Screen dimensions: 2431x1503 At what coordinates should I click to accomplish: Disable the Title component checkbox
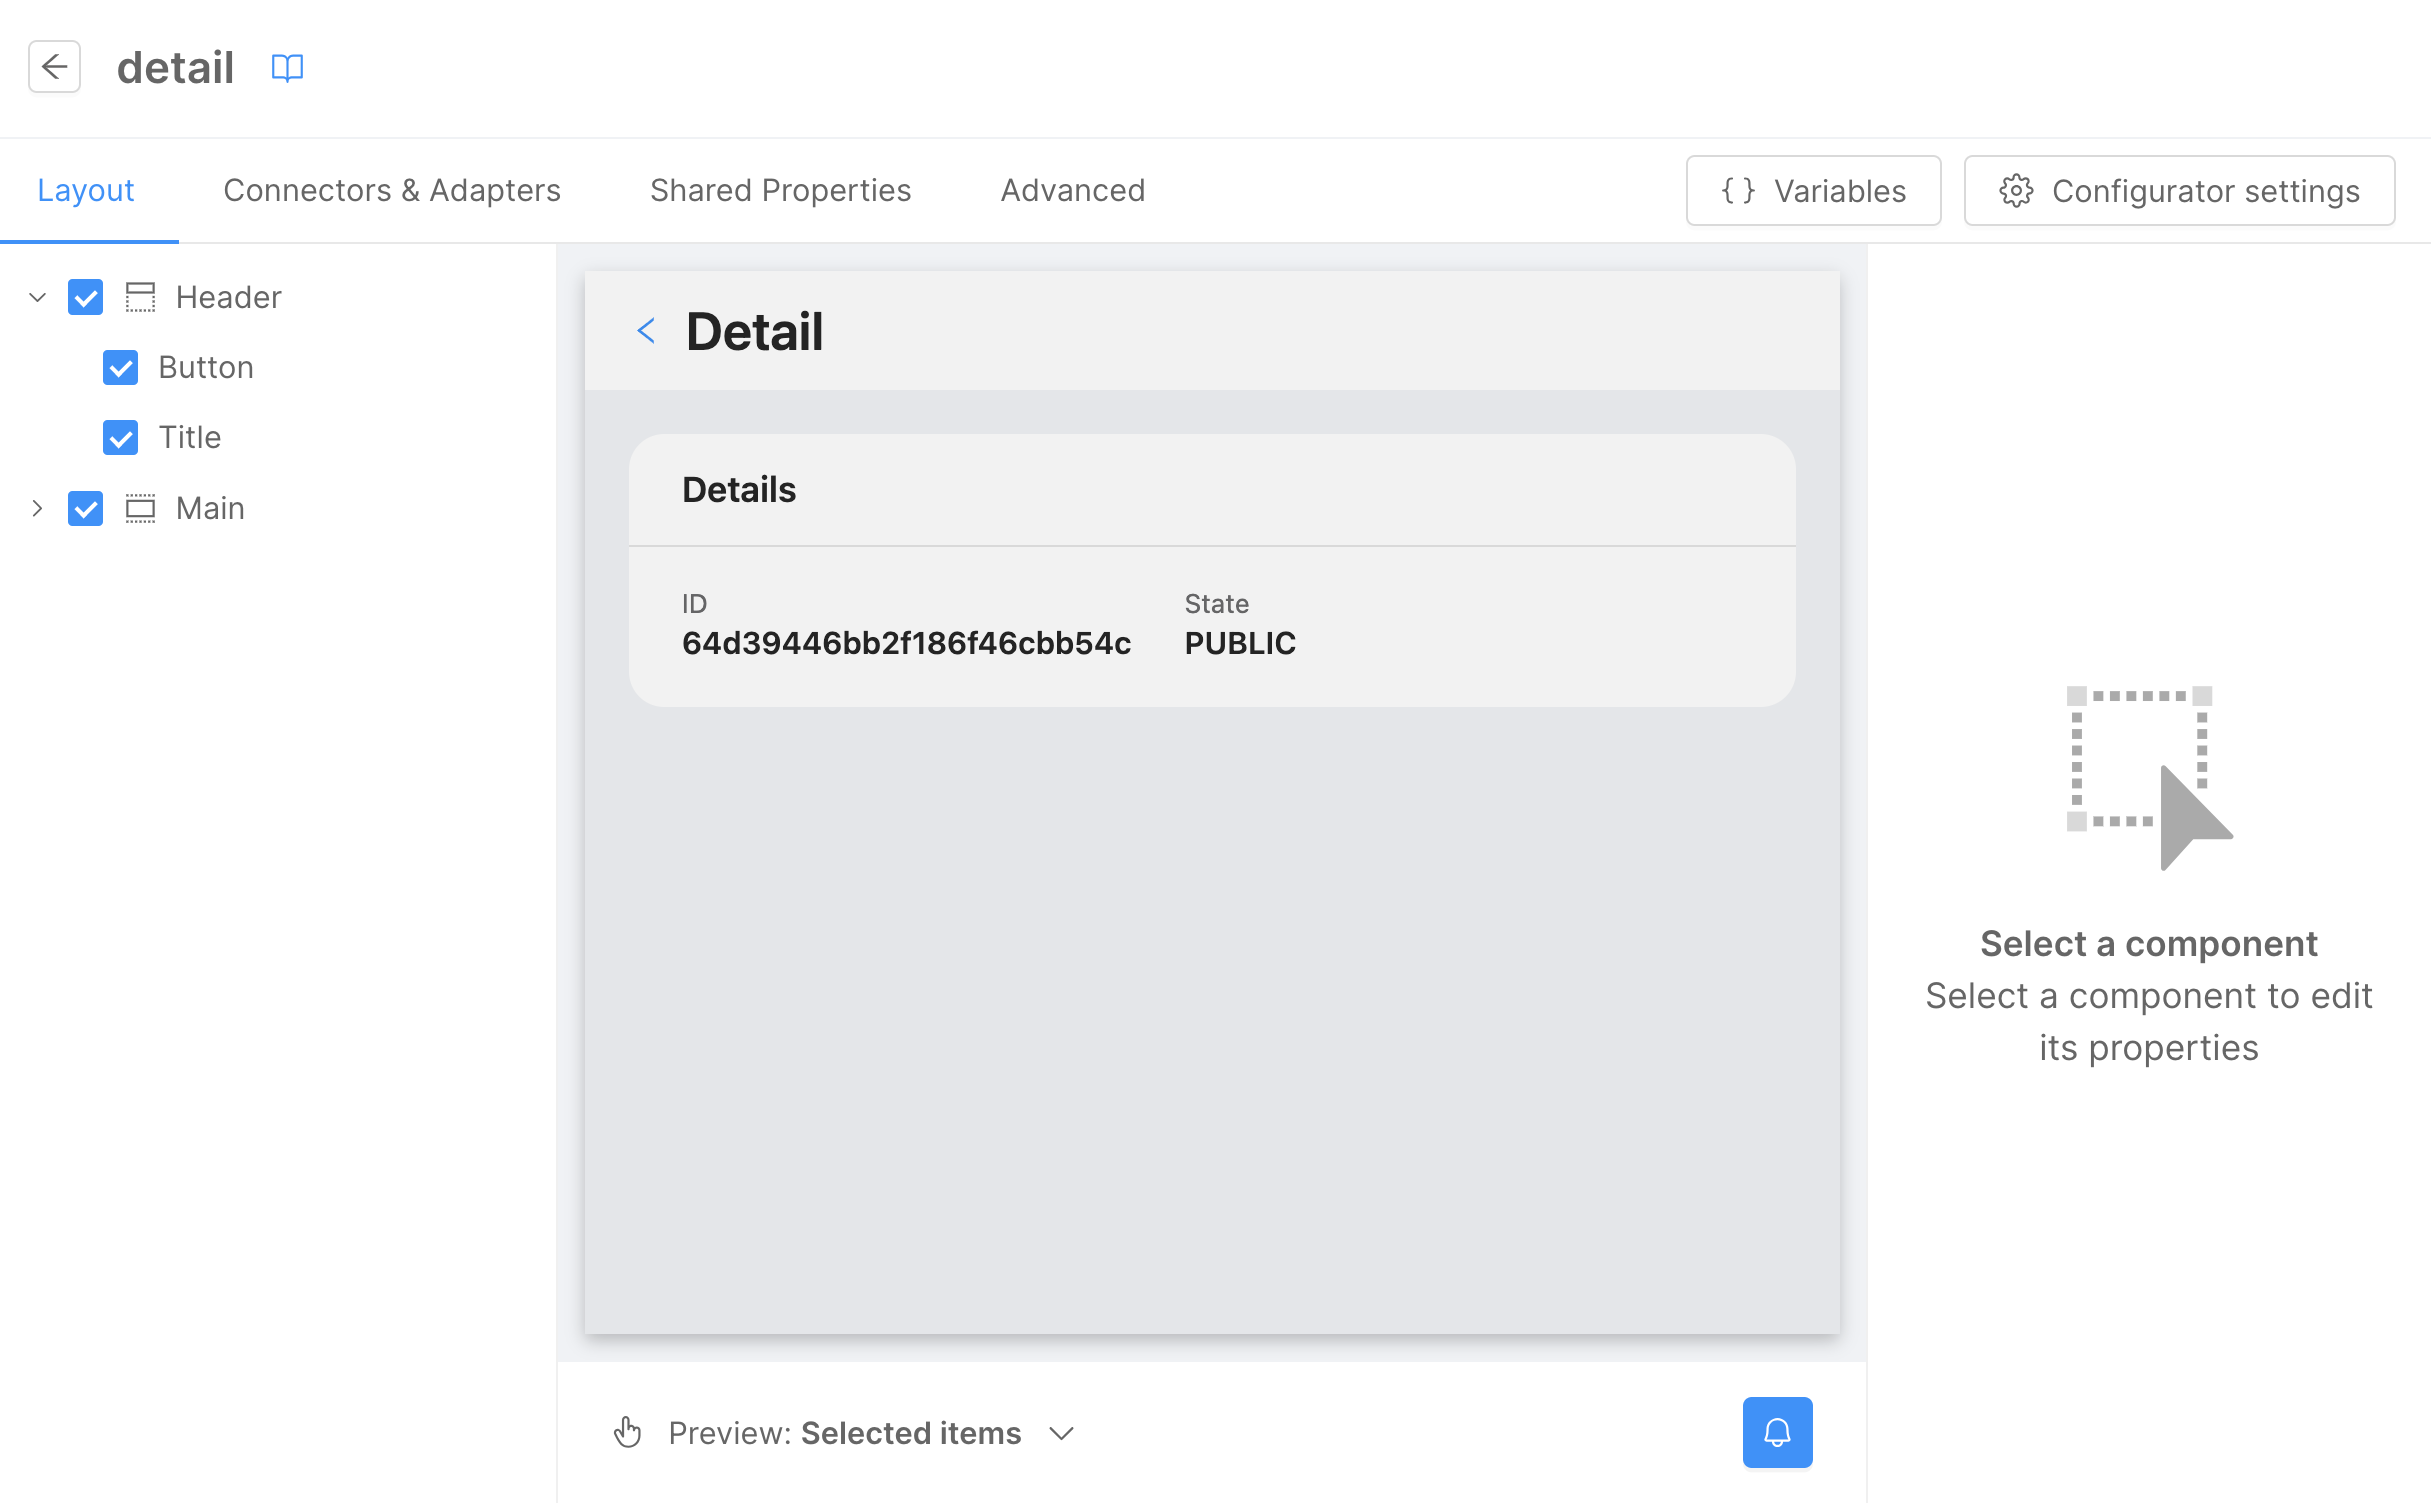pos(121,437)
